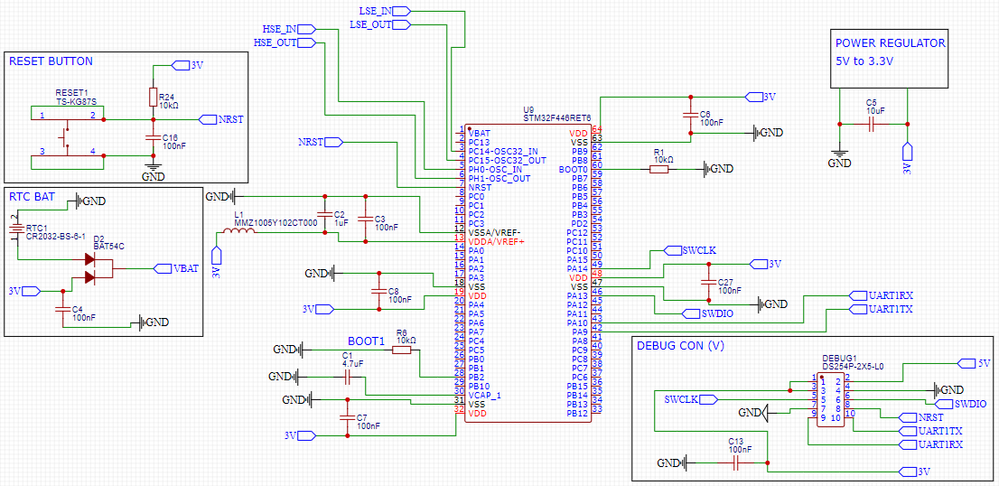Click resistor R6 under BOOT1
Viewport: 999px width, 486px height.
(401, 350)
